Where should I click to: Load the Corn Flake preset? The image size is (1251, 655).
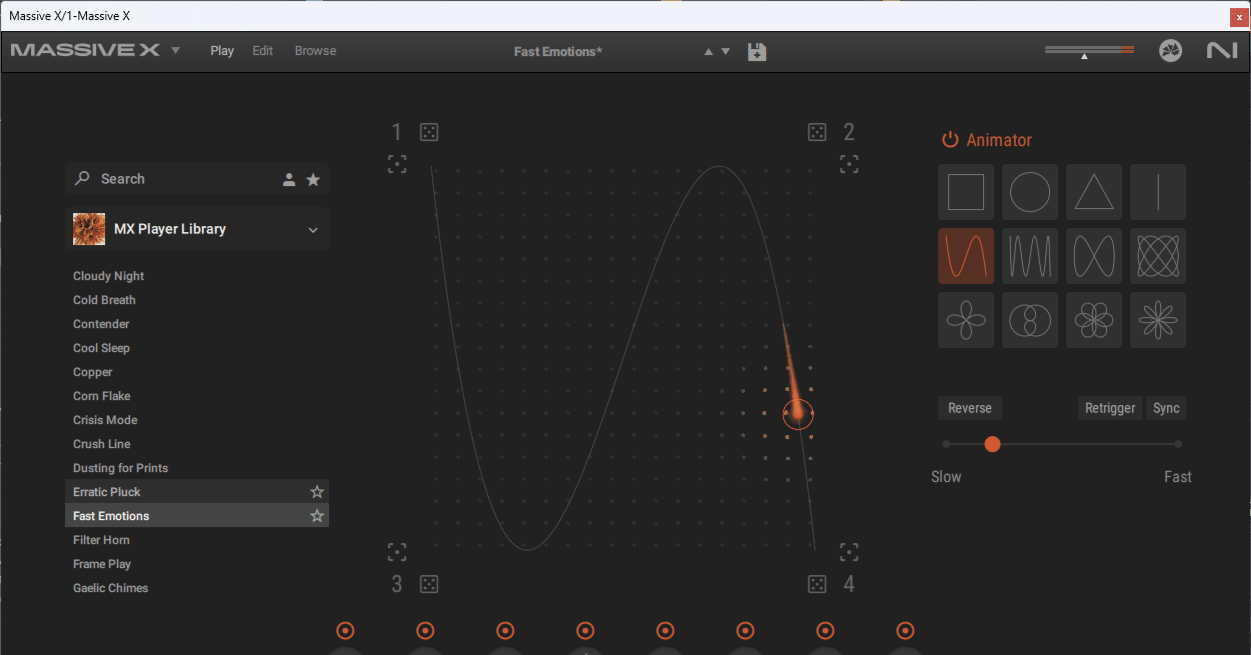point(197,396)
